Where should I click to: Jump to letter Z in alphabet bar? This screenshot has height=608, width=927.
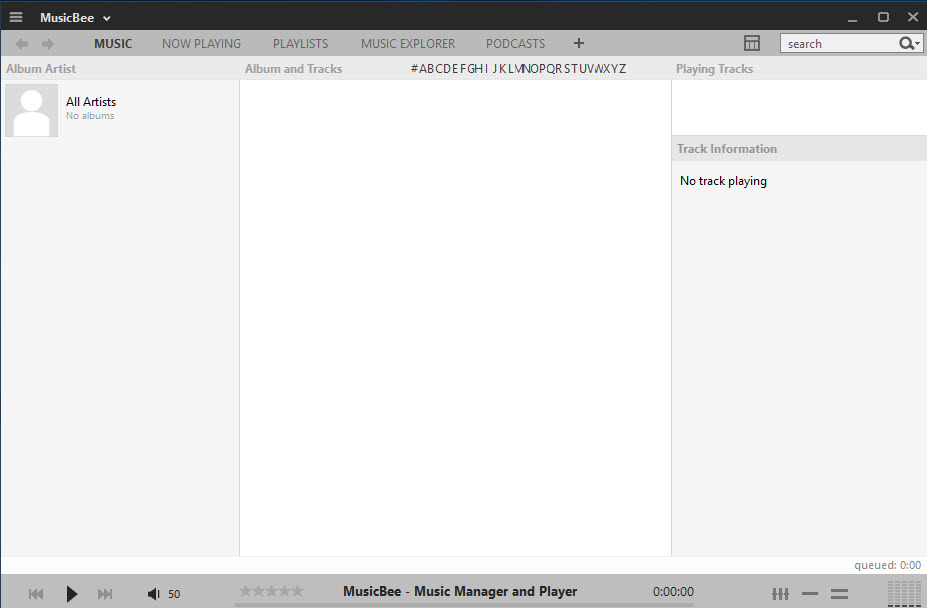[x=623, y=69]
